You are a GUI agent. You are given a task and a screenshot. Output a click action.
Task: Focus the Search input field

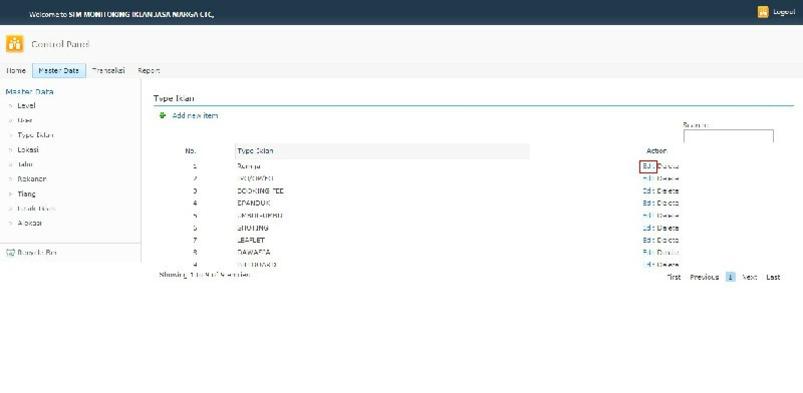[x=728, y=136]
